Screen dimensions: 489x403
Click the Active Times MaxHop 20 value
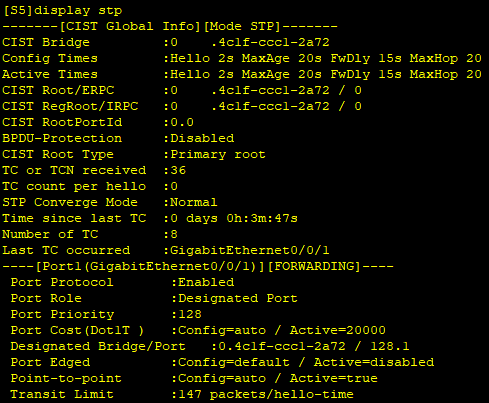point(446,74)
